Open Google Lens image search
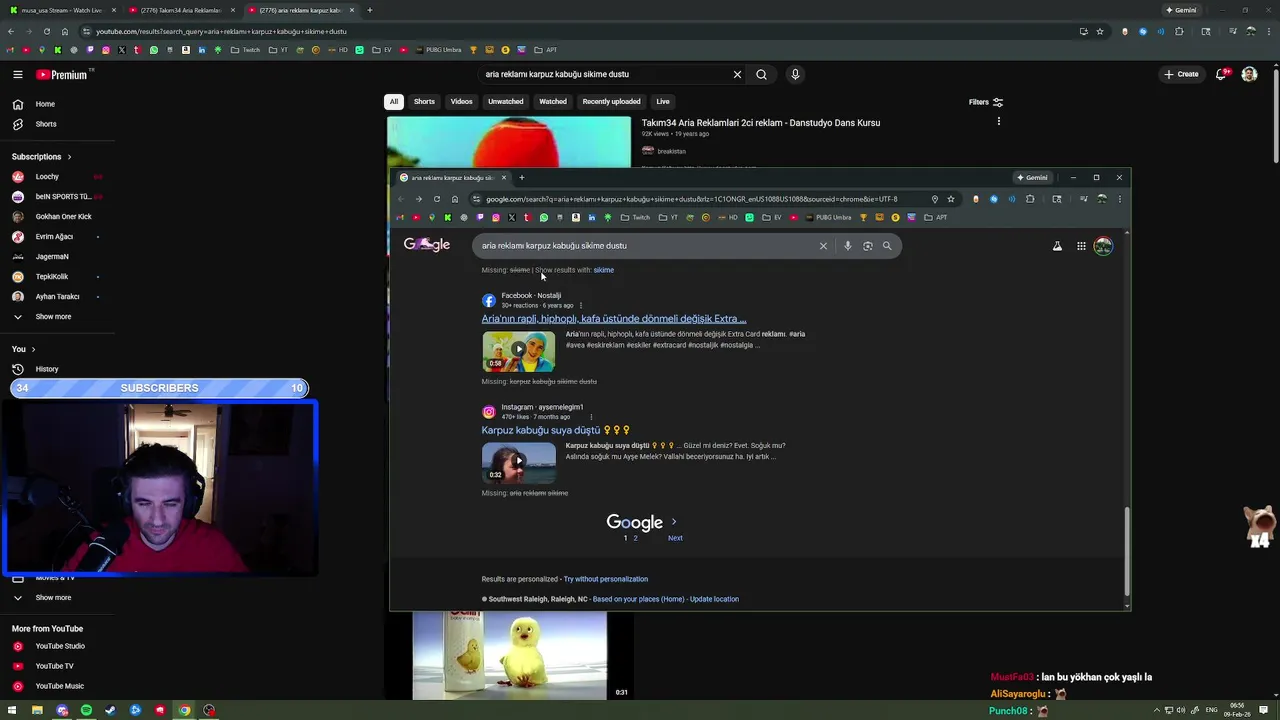This screenshot has width=1280, height=720. pos(867,246)
